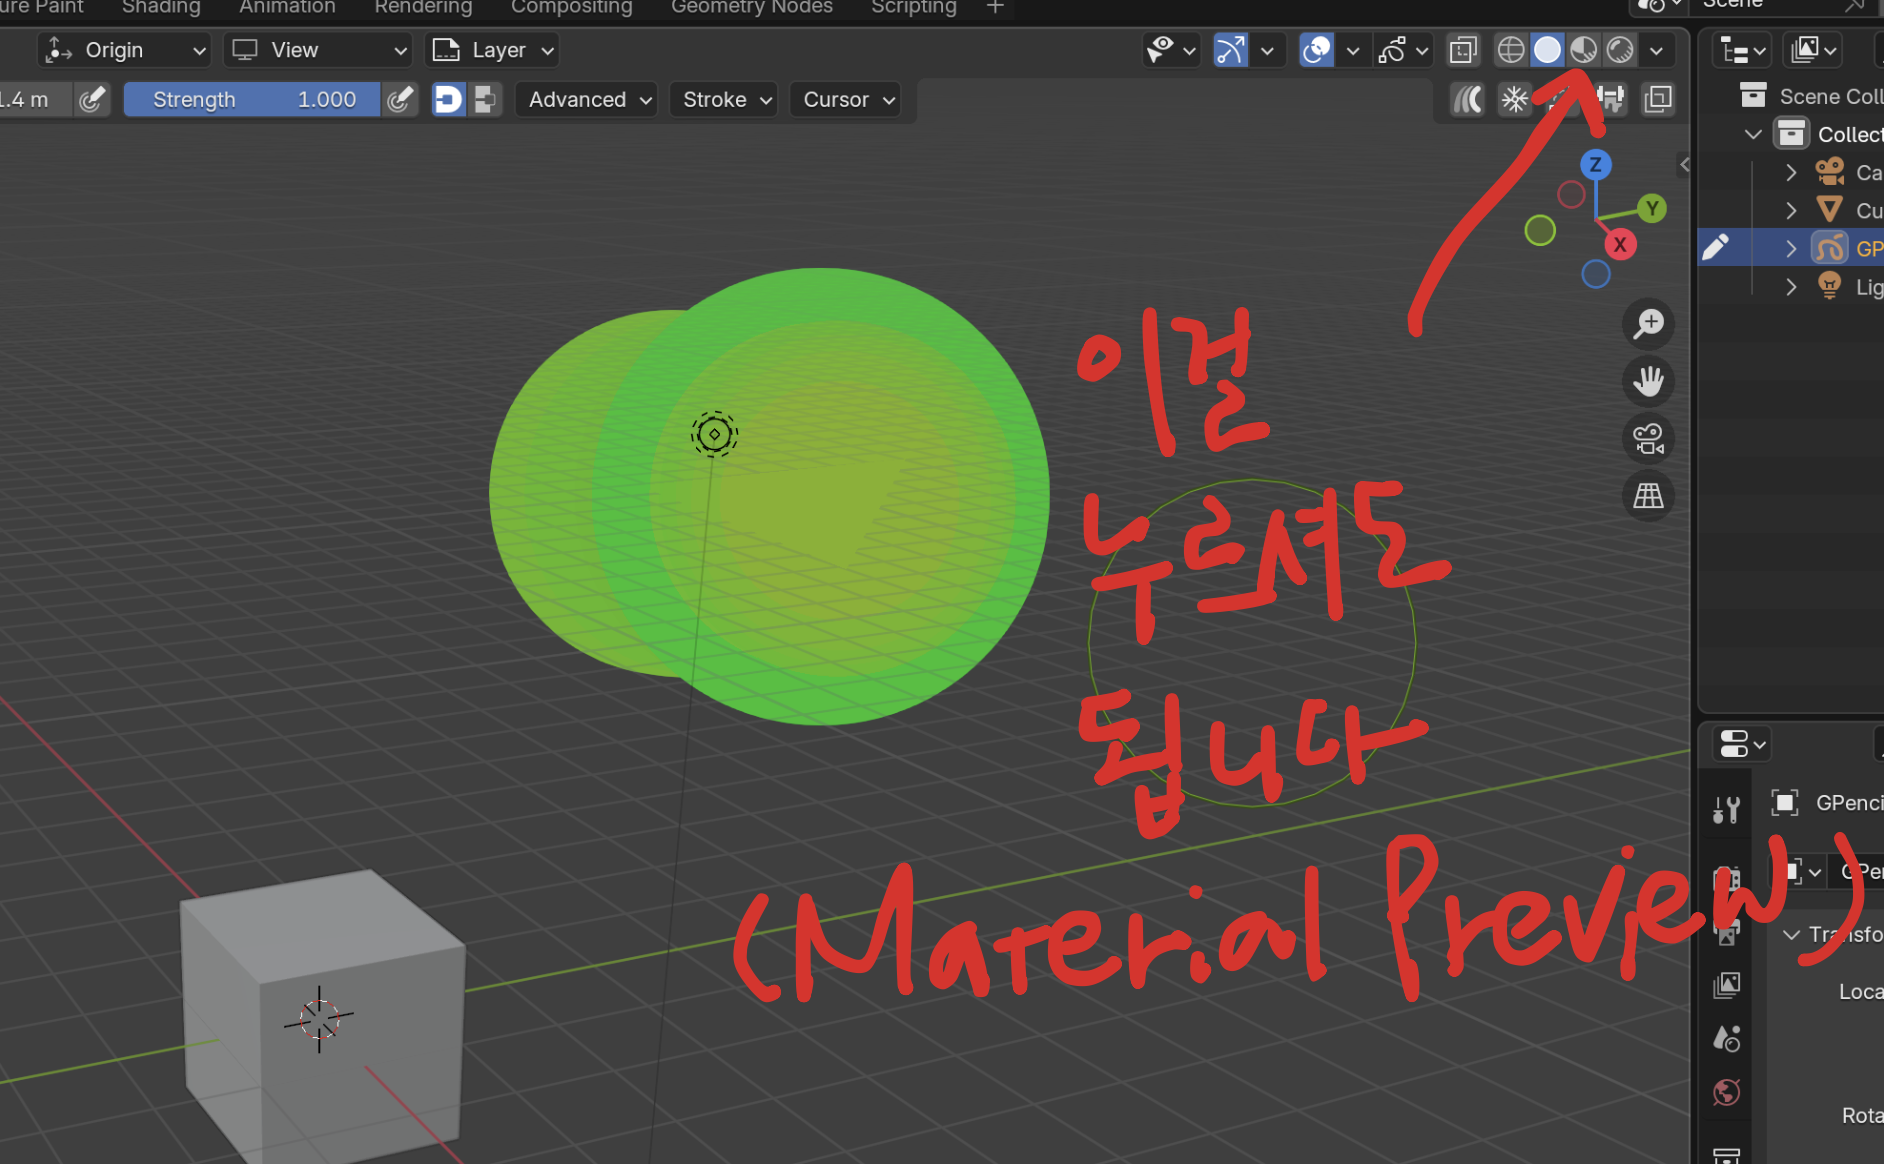The width and height of the screenshot is (1884, 1164).
Task: Open properties editor type dropdown
Action: pyautogui.click(x=1741, y=745)
